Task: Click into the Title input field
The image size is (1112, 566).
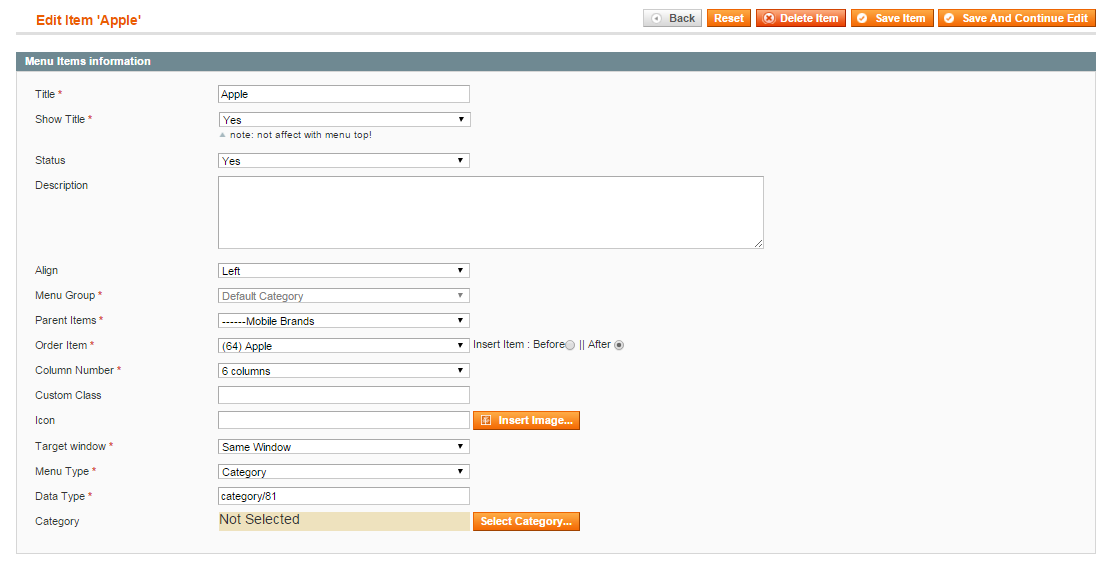Action: (344, 94)
